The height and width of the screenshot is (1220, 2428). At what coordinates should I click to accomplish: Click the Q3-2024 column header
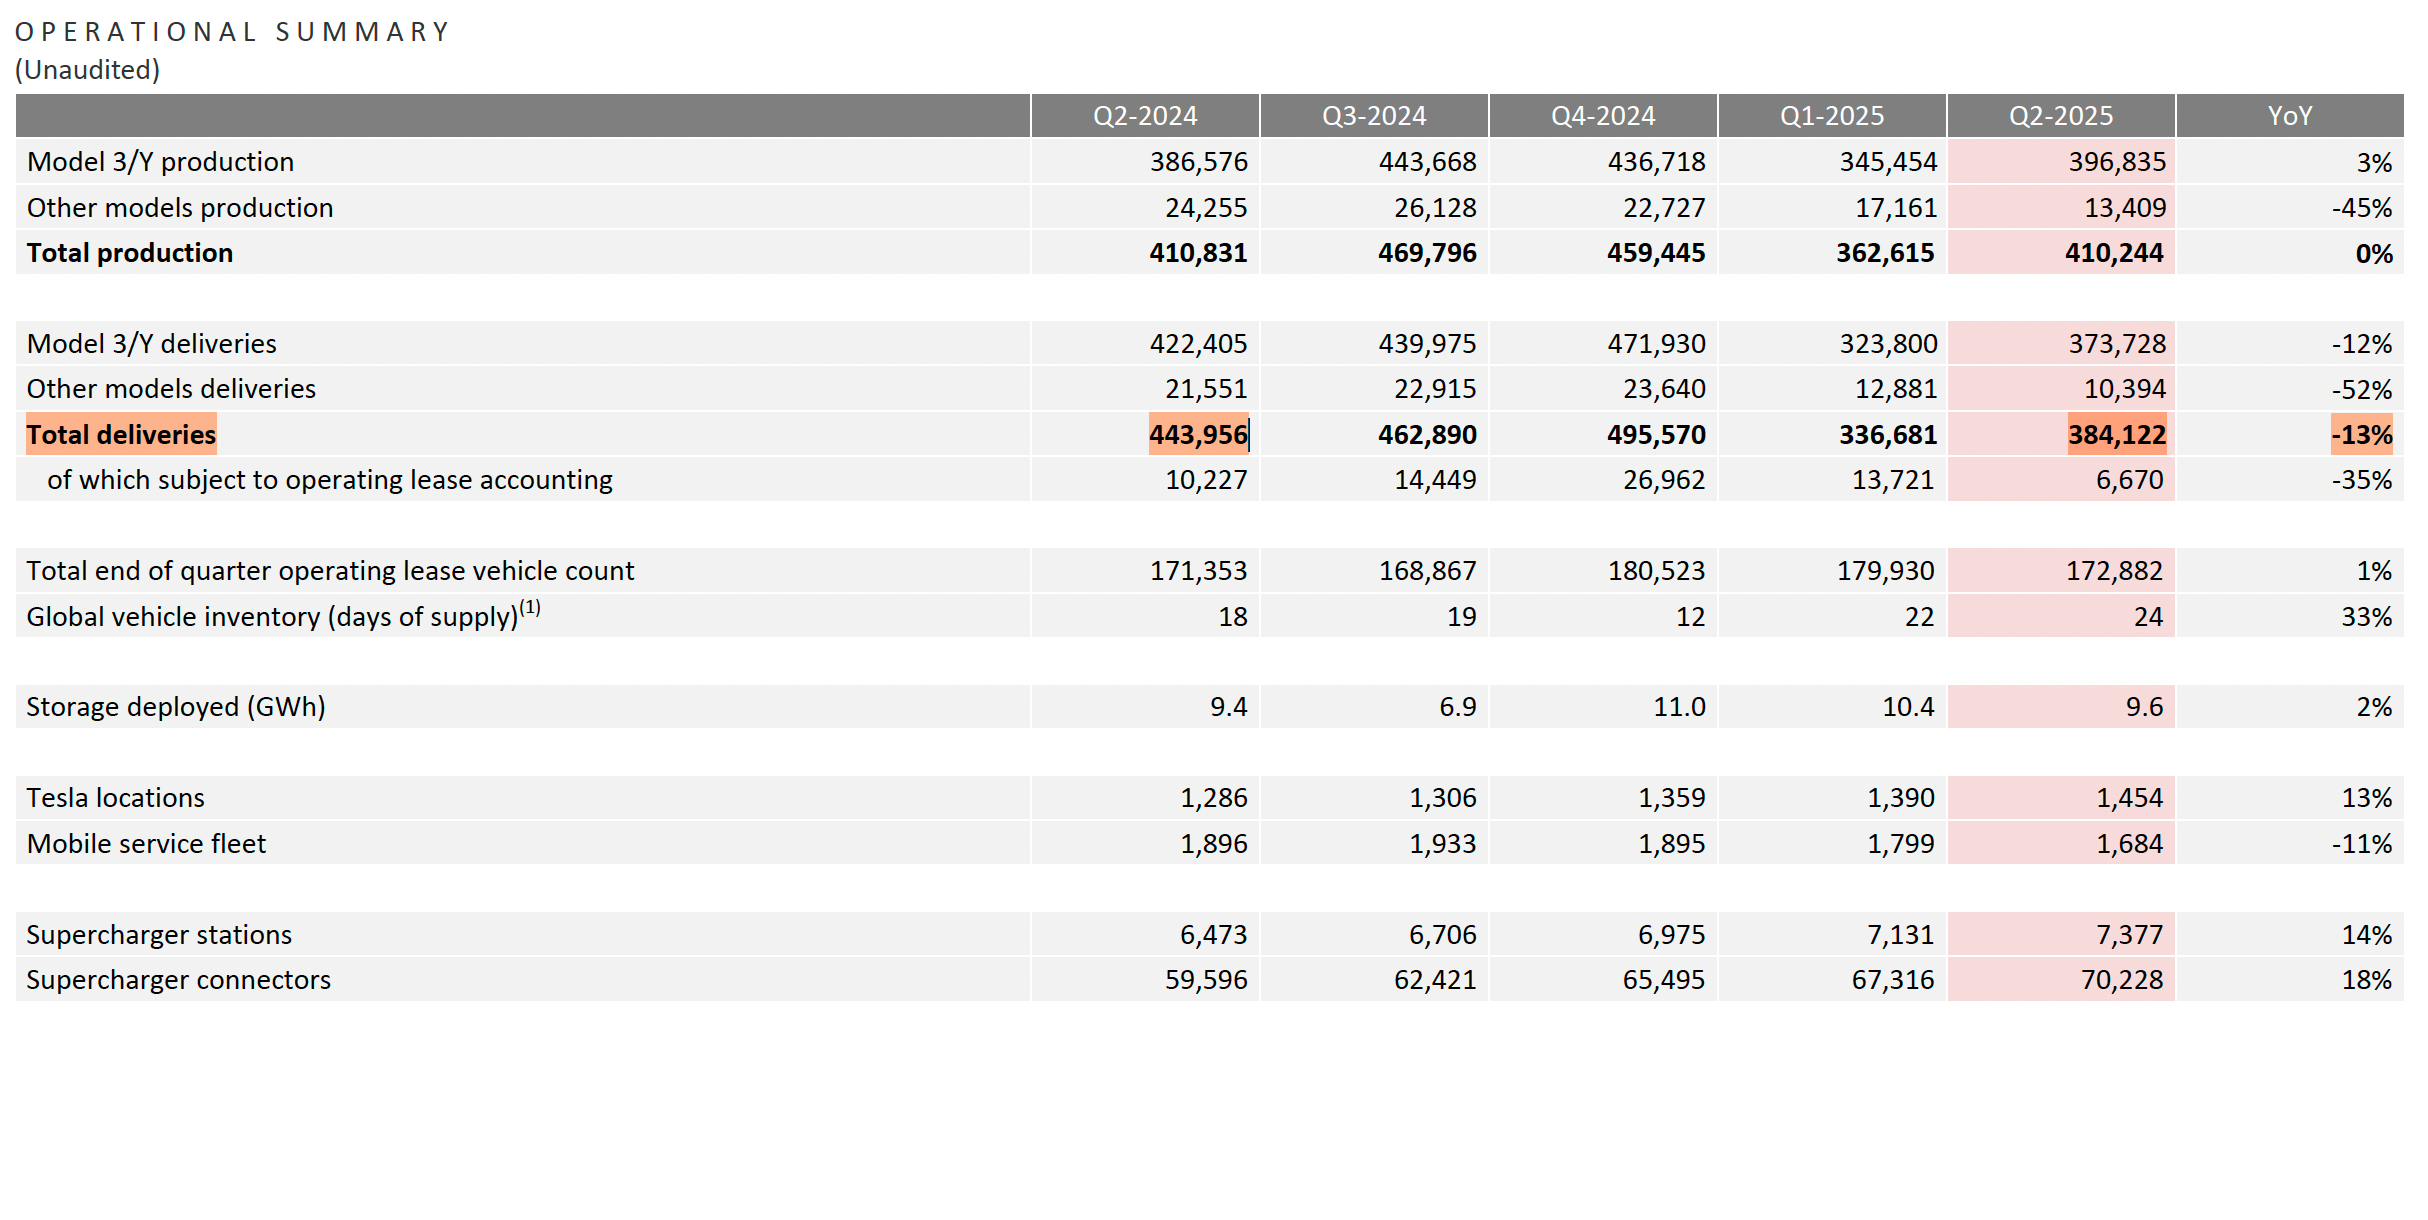(x=1373, y=116)
